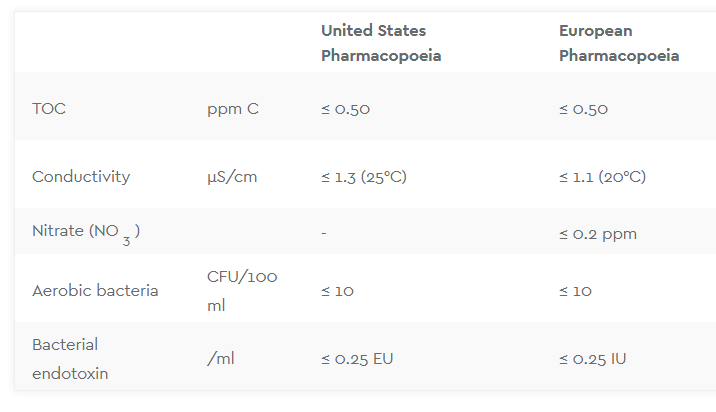
Task: Select Aerobic bacteria value under European Pharmacopoeia
Action: pyautogui.click(x=575, y=291)
